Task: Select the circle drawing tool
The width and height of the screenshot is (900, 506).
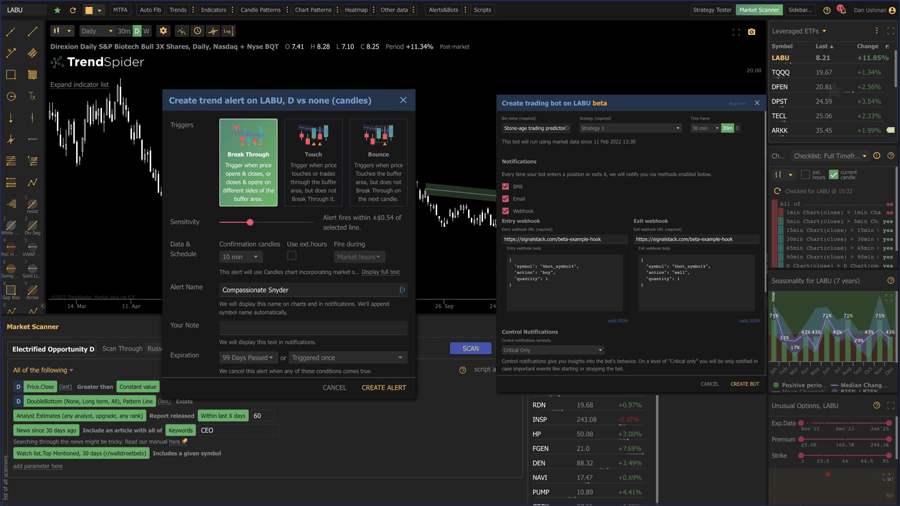Action: click(x=11, y=96)
